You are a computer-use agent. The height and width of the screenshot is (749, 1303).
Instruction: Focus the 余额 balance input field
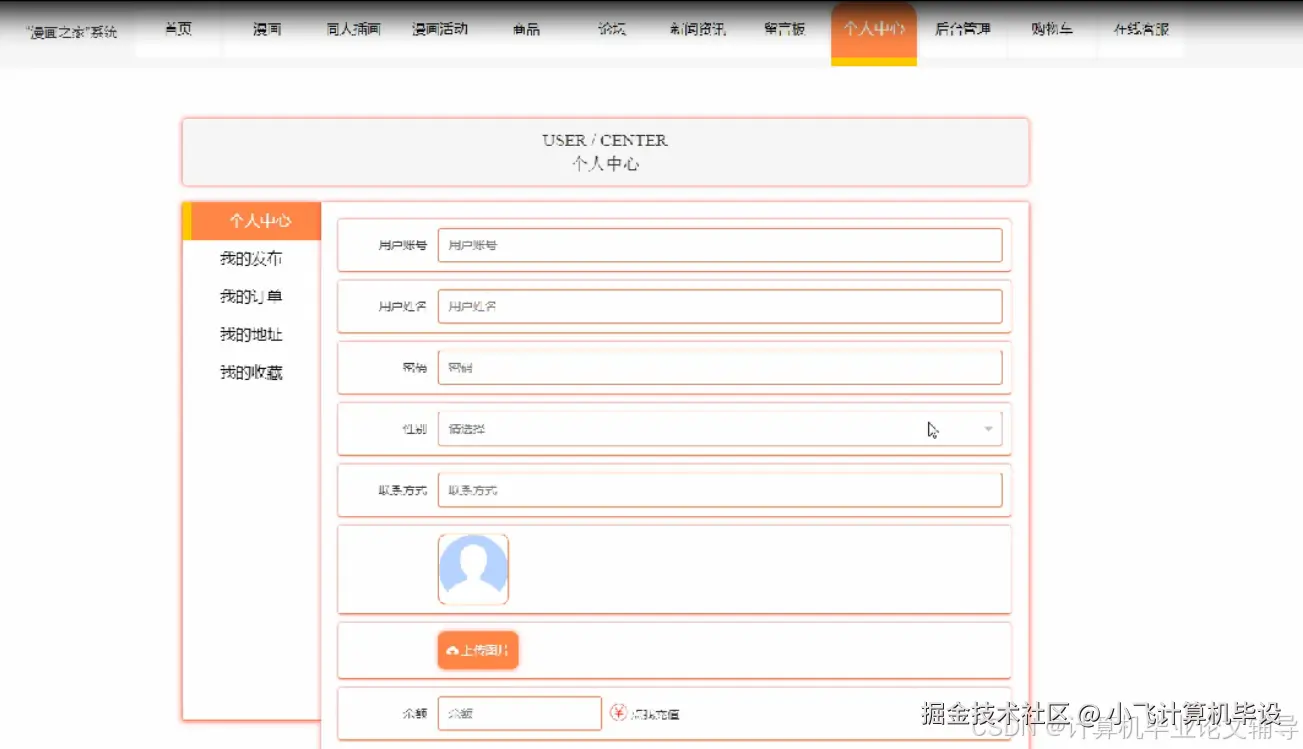click(520, 714)
